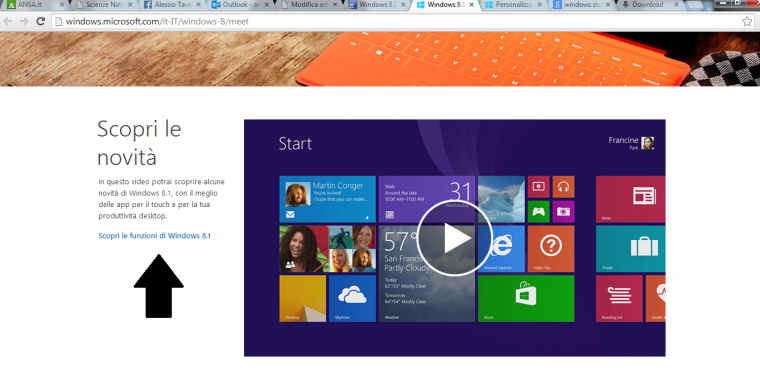Go back to previous page
The width and height of the screenshot is (760, 385).
coord(8,21)
